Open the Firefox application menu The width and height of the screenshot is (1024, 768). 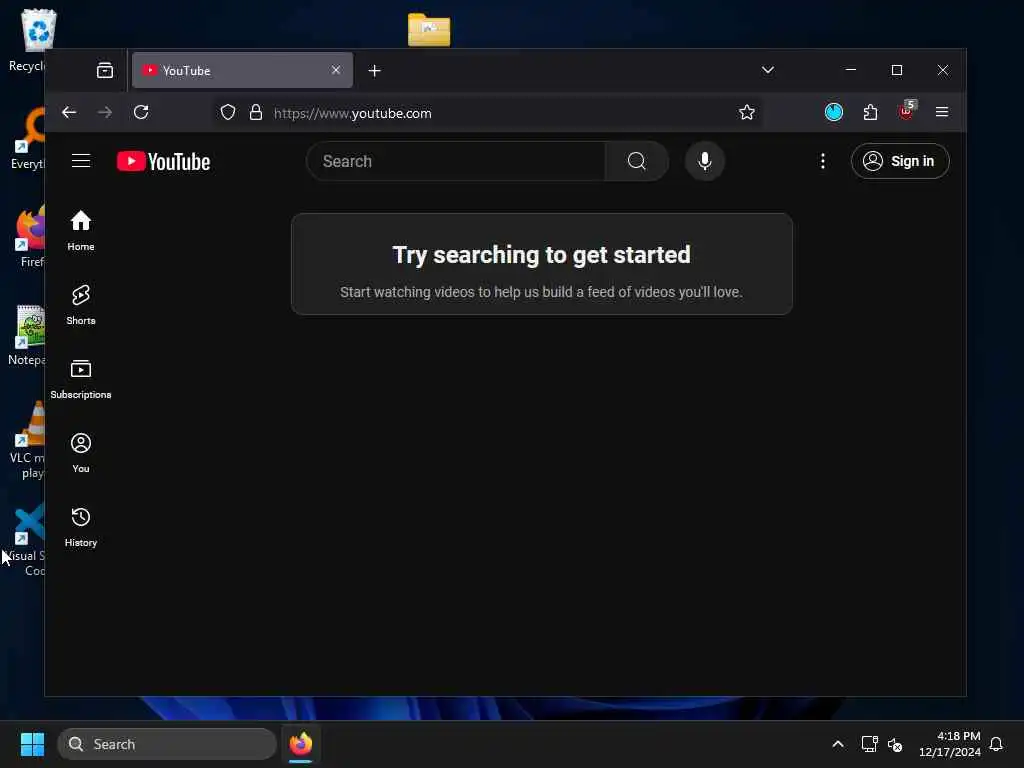[x=942, y=112]
